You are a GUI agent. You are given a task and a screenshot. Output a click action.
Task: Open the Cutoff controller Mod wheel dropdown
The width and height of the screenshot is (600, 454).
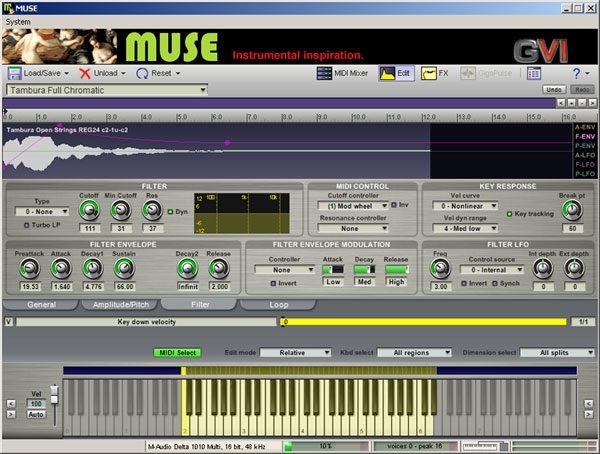(353, 206)
